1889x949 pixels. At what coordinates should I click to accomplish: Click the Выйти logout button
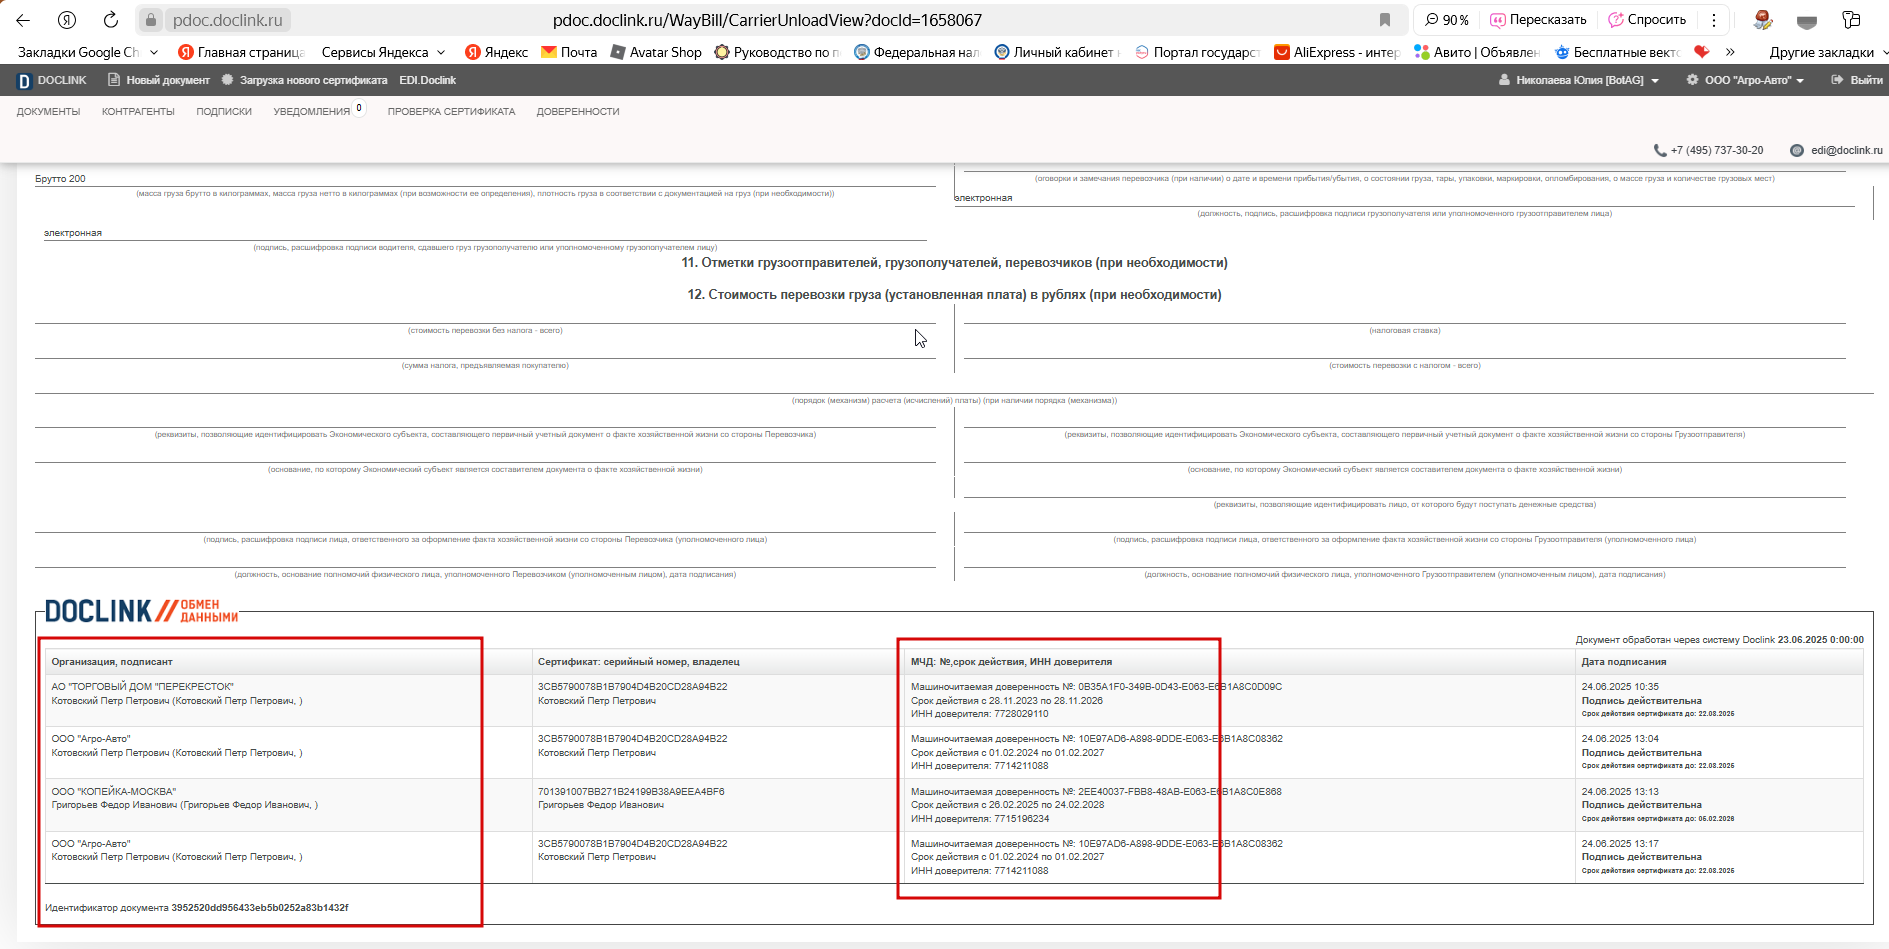pyautogui.click(x=1857, y=80)
